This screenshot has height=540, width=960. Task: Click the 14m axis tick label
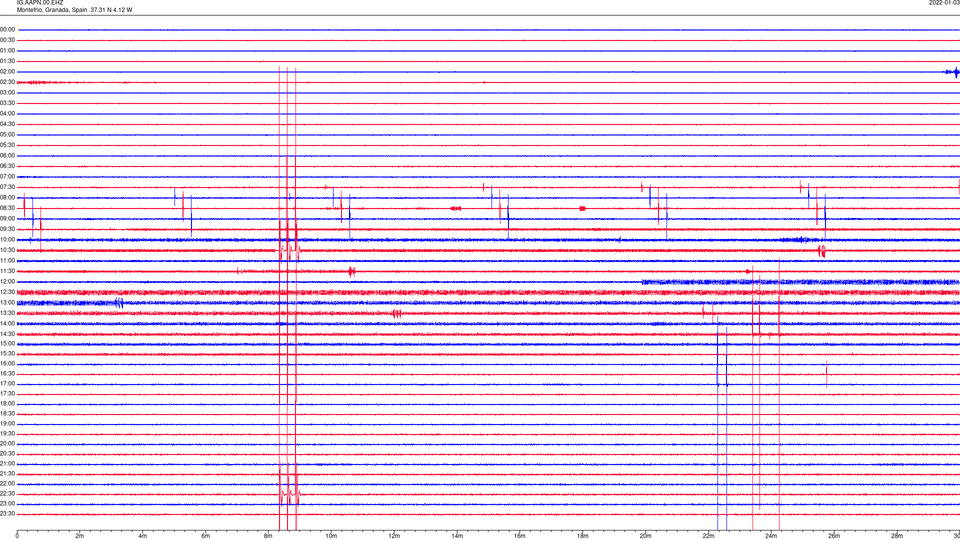(x=457, y=536)
